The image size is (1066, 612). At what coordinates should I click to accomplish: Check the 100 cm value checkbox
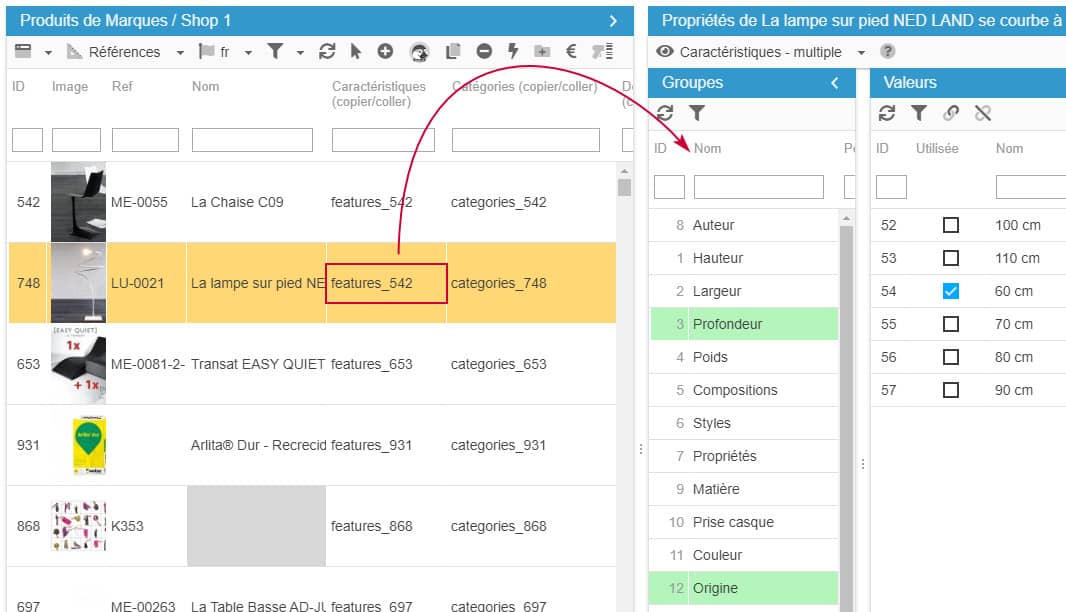click(951, 225)
